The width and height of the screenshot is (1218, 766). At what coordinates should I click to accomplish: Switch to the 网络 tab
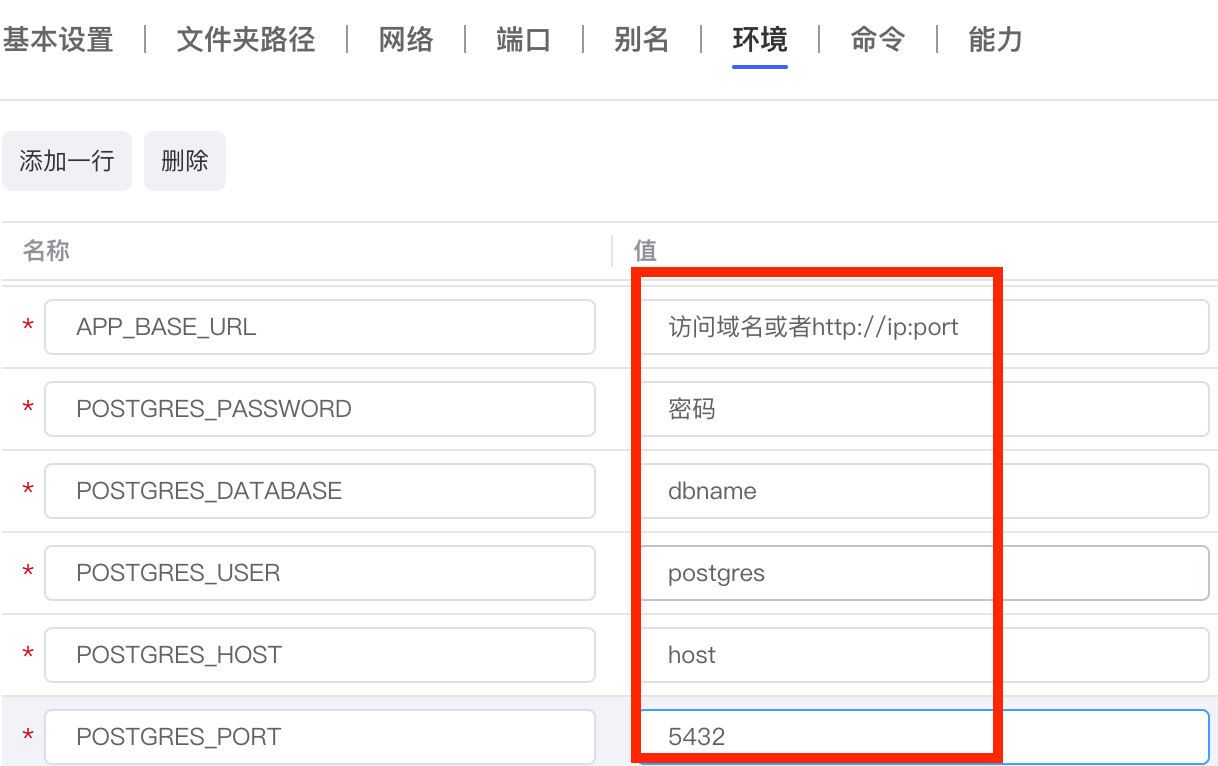tap(406, 40)
